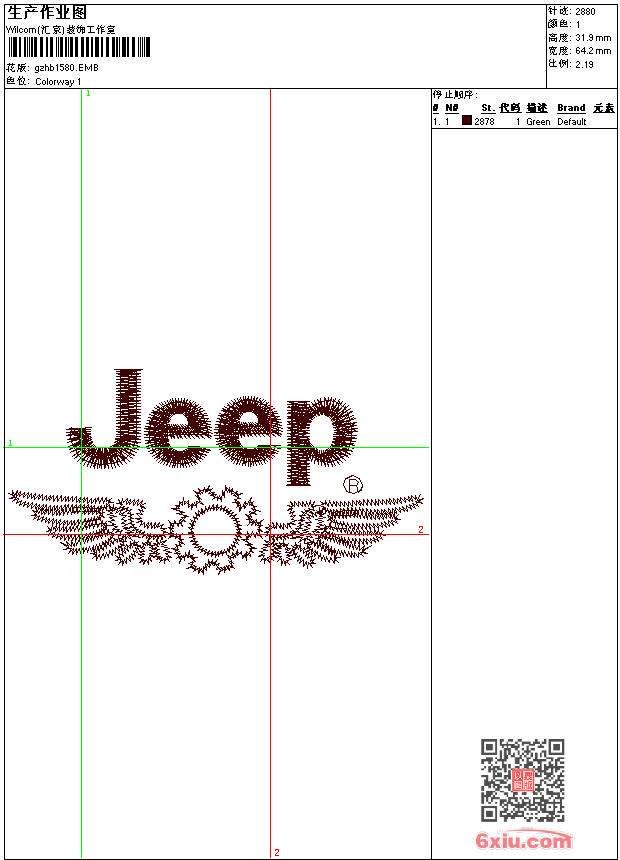
Task: Click the height value 31.9 mm
Action: pyautogui.click(x=593, y=38)
